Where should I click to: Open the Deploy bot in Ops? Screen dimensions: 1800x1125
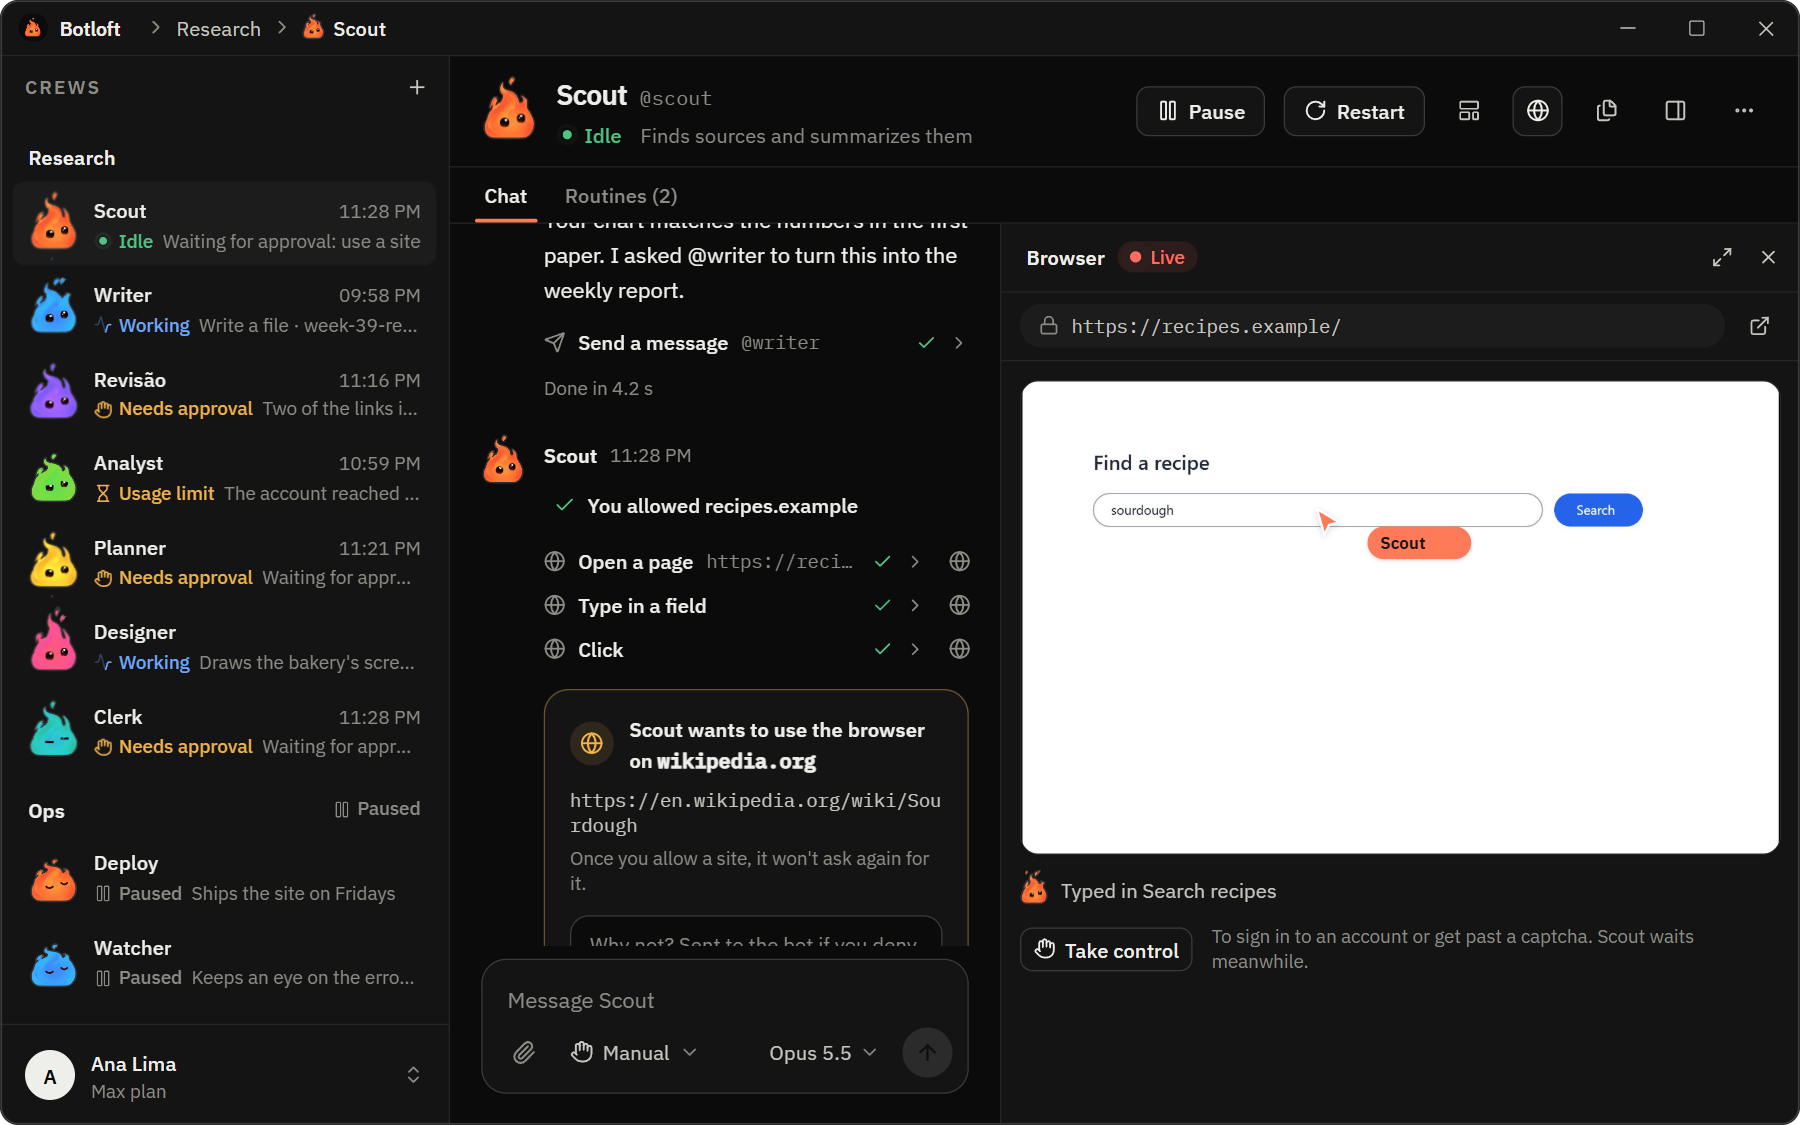click(225, 877)
